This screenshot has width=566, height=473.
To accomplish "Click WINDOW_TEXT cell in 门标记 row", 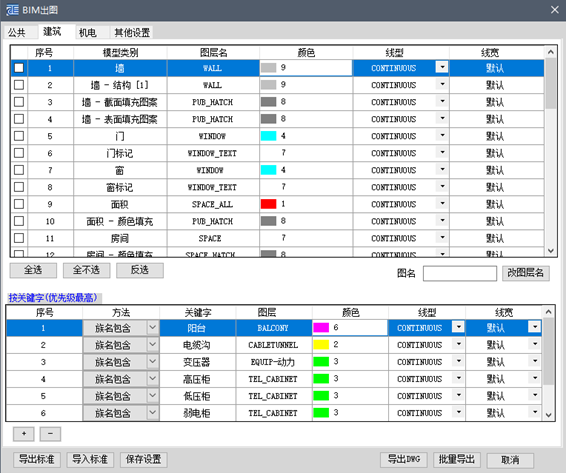I will coord(213,153).
